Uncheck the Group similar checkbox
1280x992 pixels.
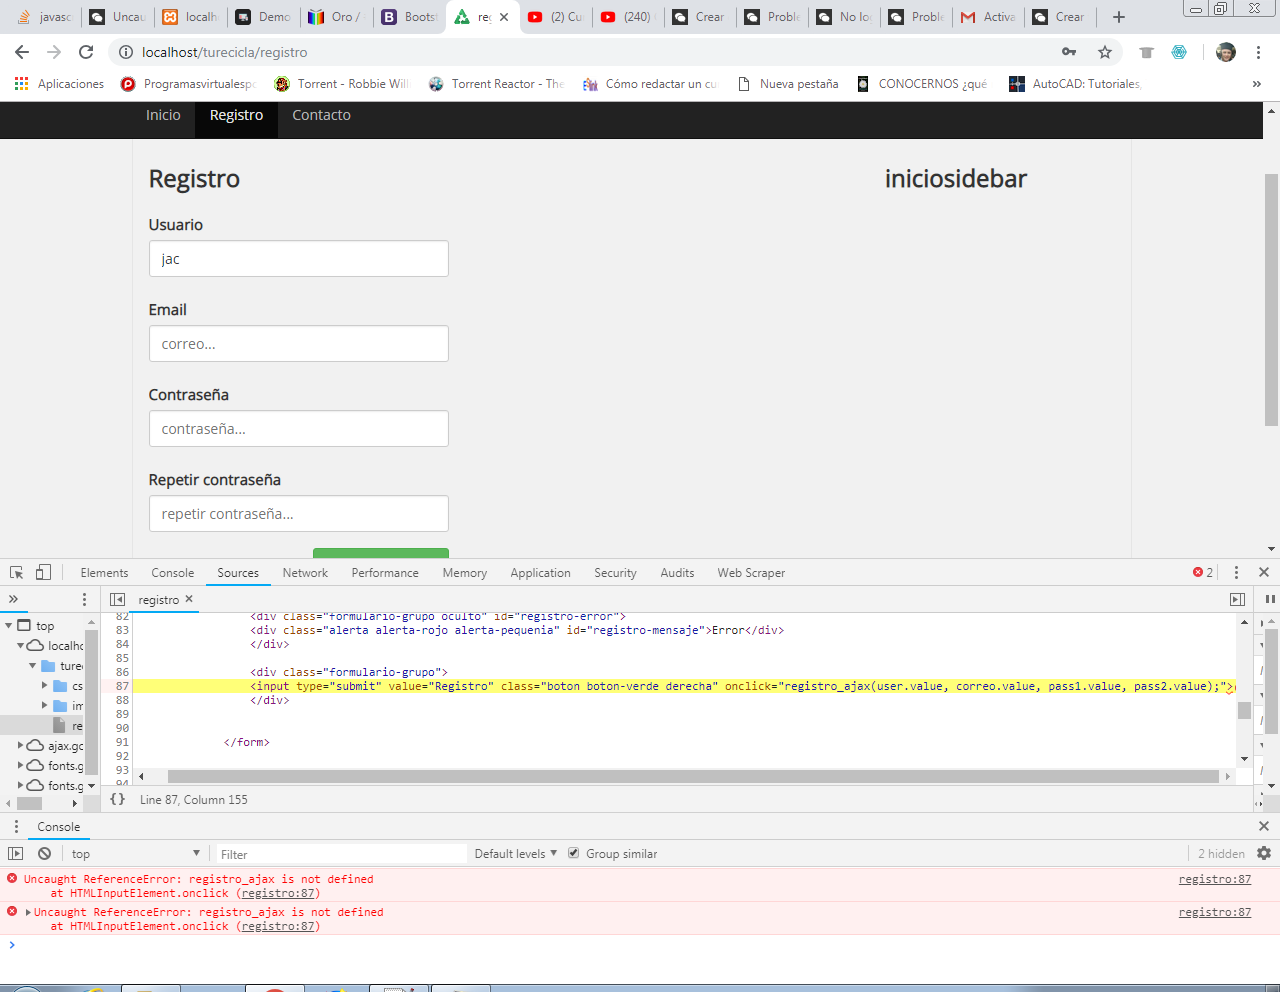click(574, 854)
